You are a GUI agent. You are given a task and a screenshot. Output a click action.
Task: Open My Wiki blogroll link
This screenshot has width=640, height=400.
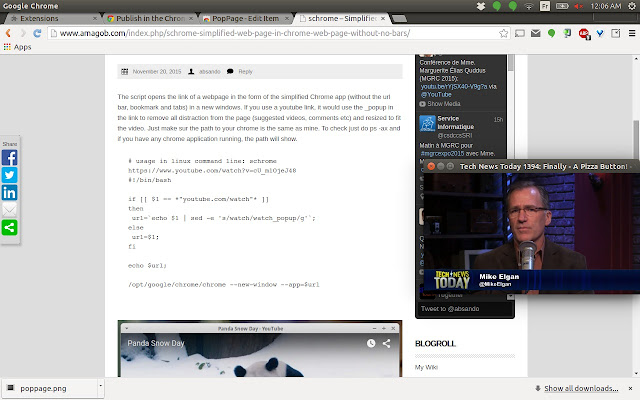pyautogui.click(x=426, y=367)
